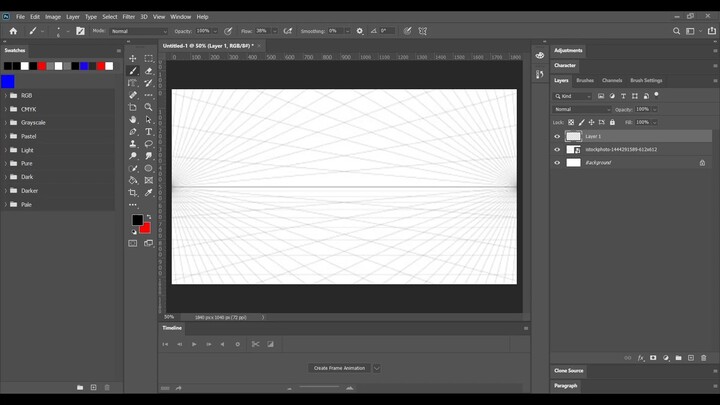The image size is (720, 405).
Task: Toggle visibility of the istockphoto layer
Action: (x=557, y=149)
